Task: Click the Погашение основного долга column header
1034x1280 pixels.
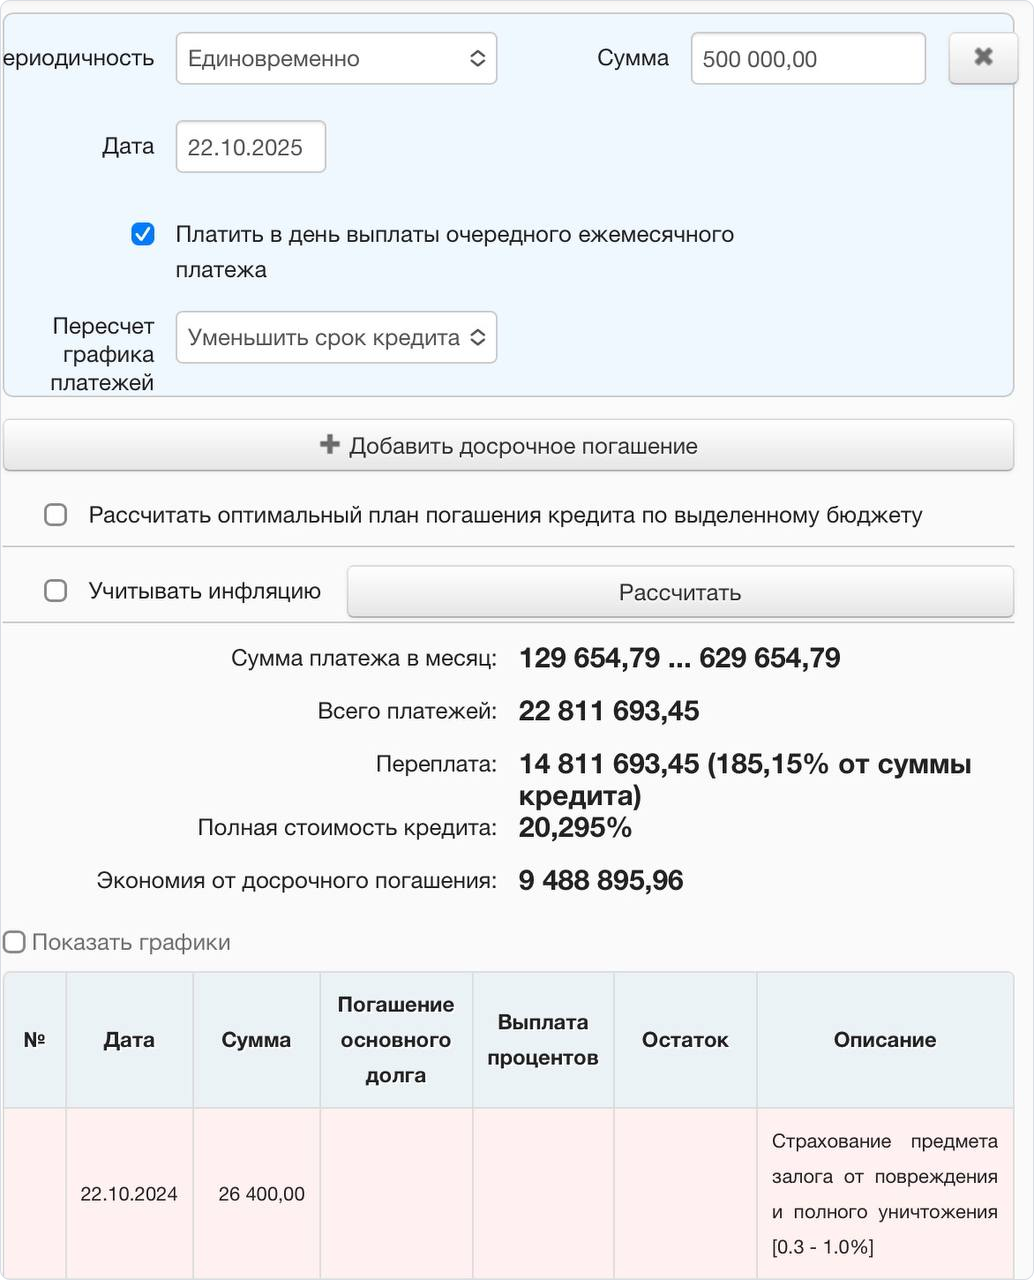Action: (x=396, y=1040)
